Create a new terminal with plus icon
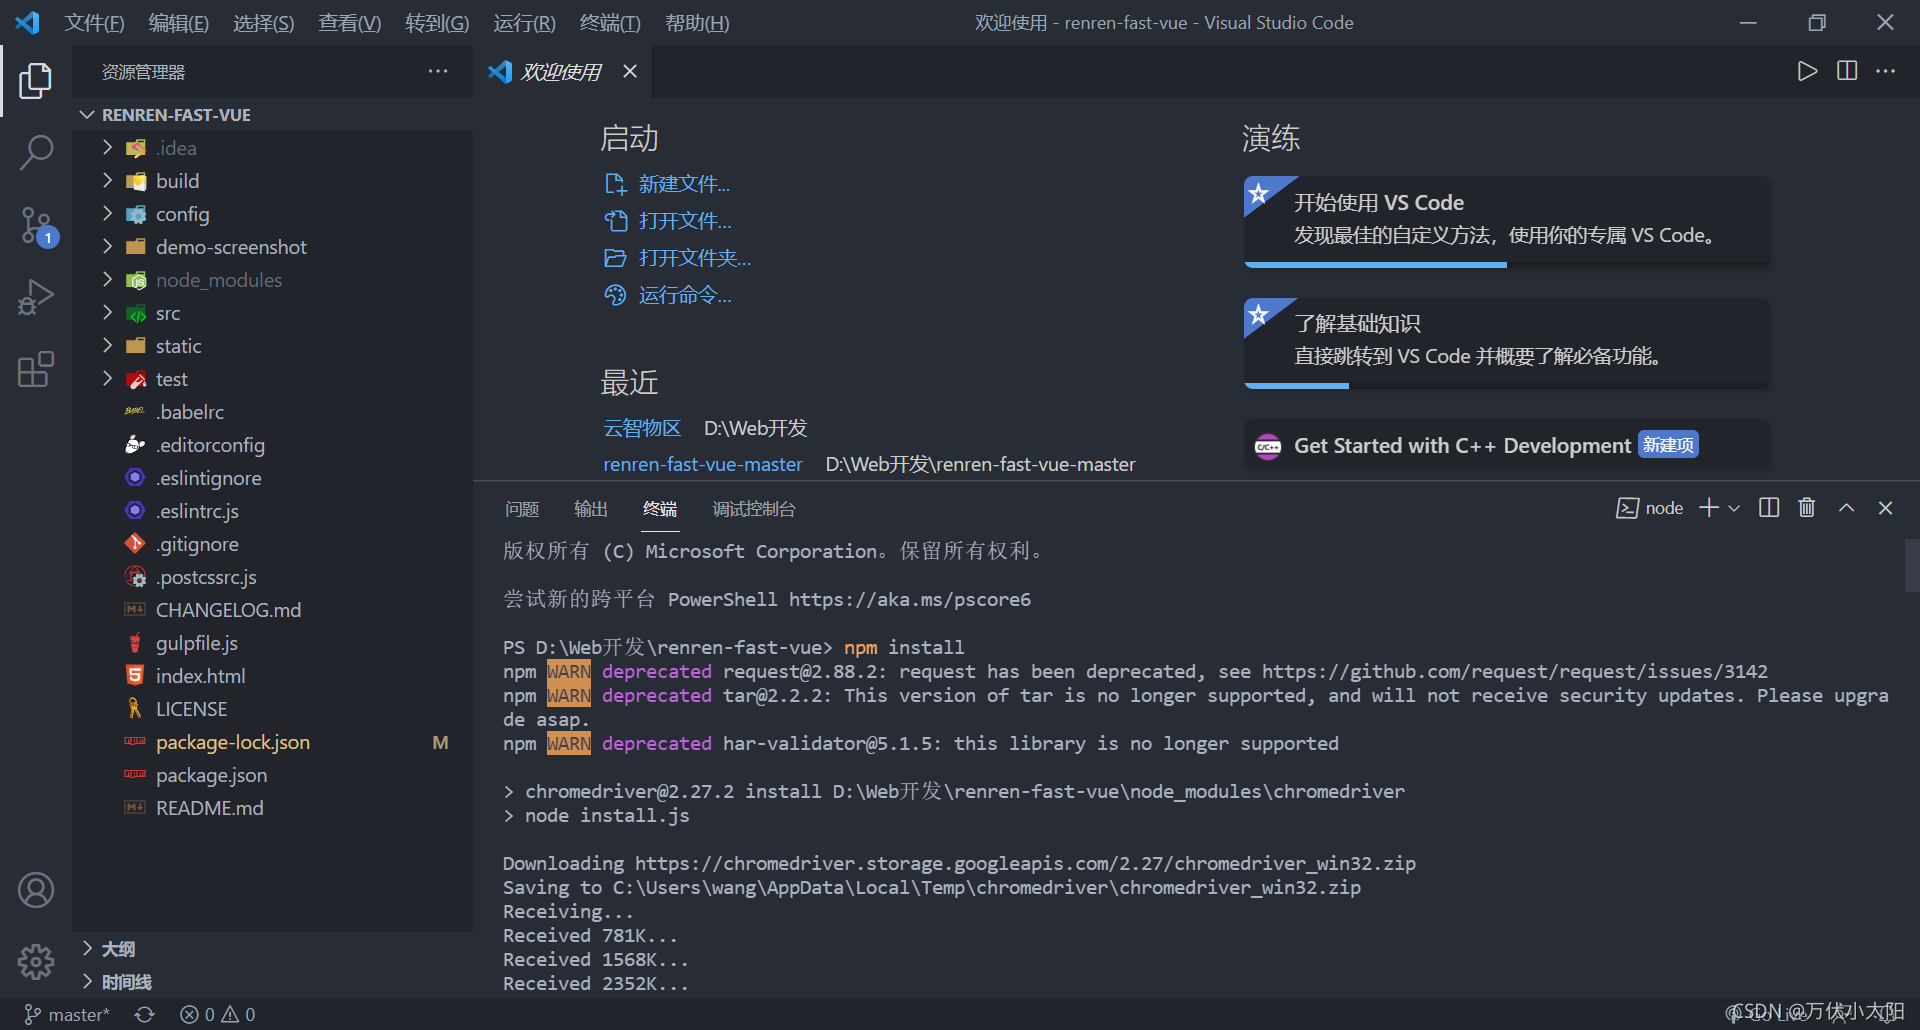This screenshot has height=1030, width=1920. click(1709, 508)
